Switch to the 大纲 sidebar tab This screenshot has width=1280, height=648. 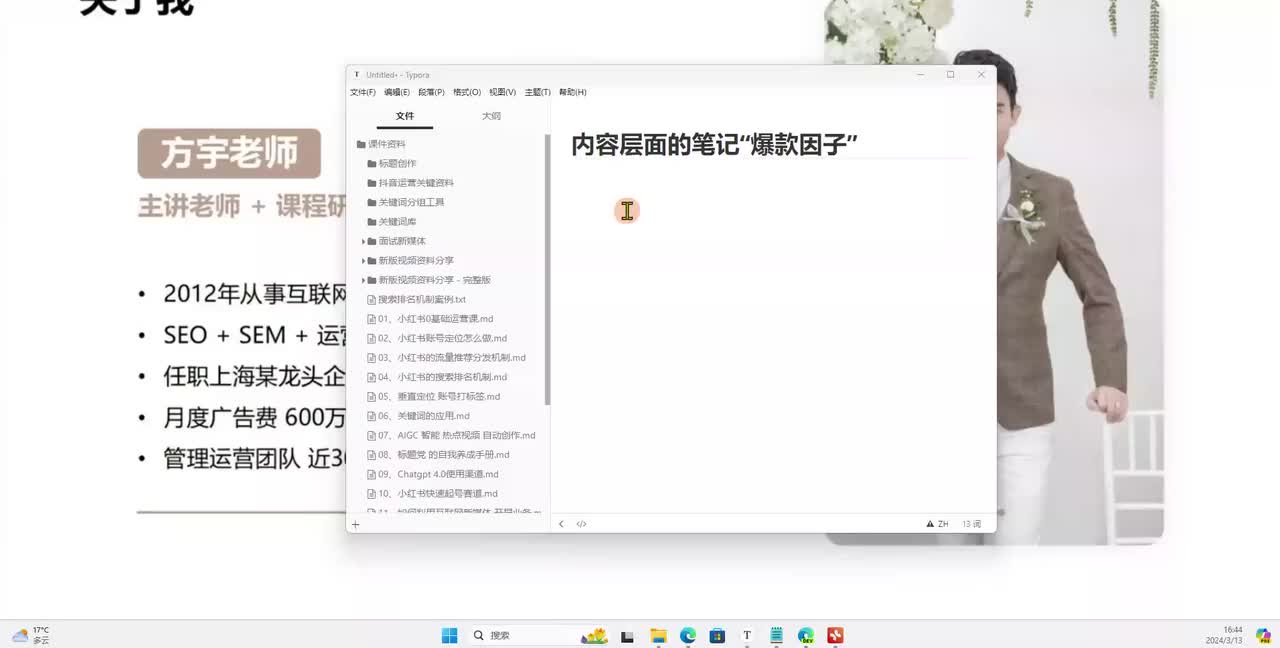pos(491,116)
